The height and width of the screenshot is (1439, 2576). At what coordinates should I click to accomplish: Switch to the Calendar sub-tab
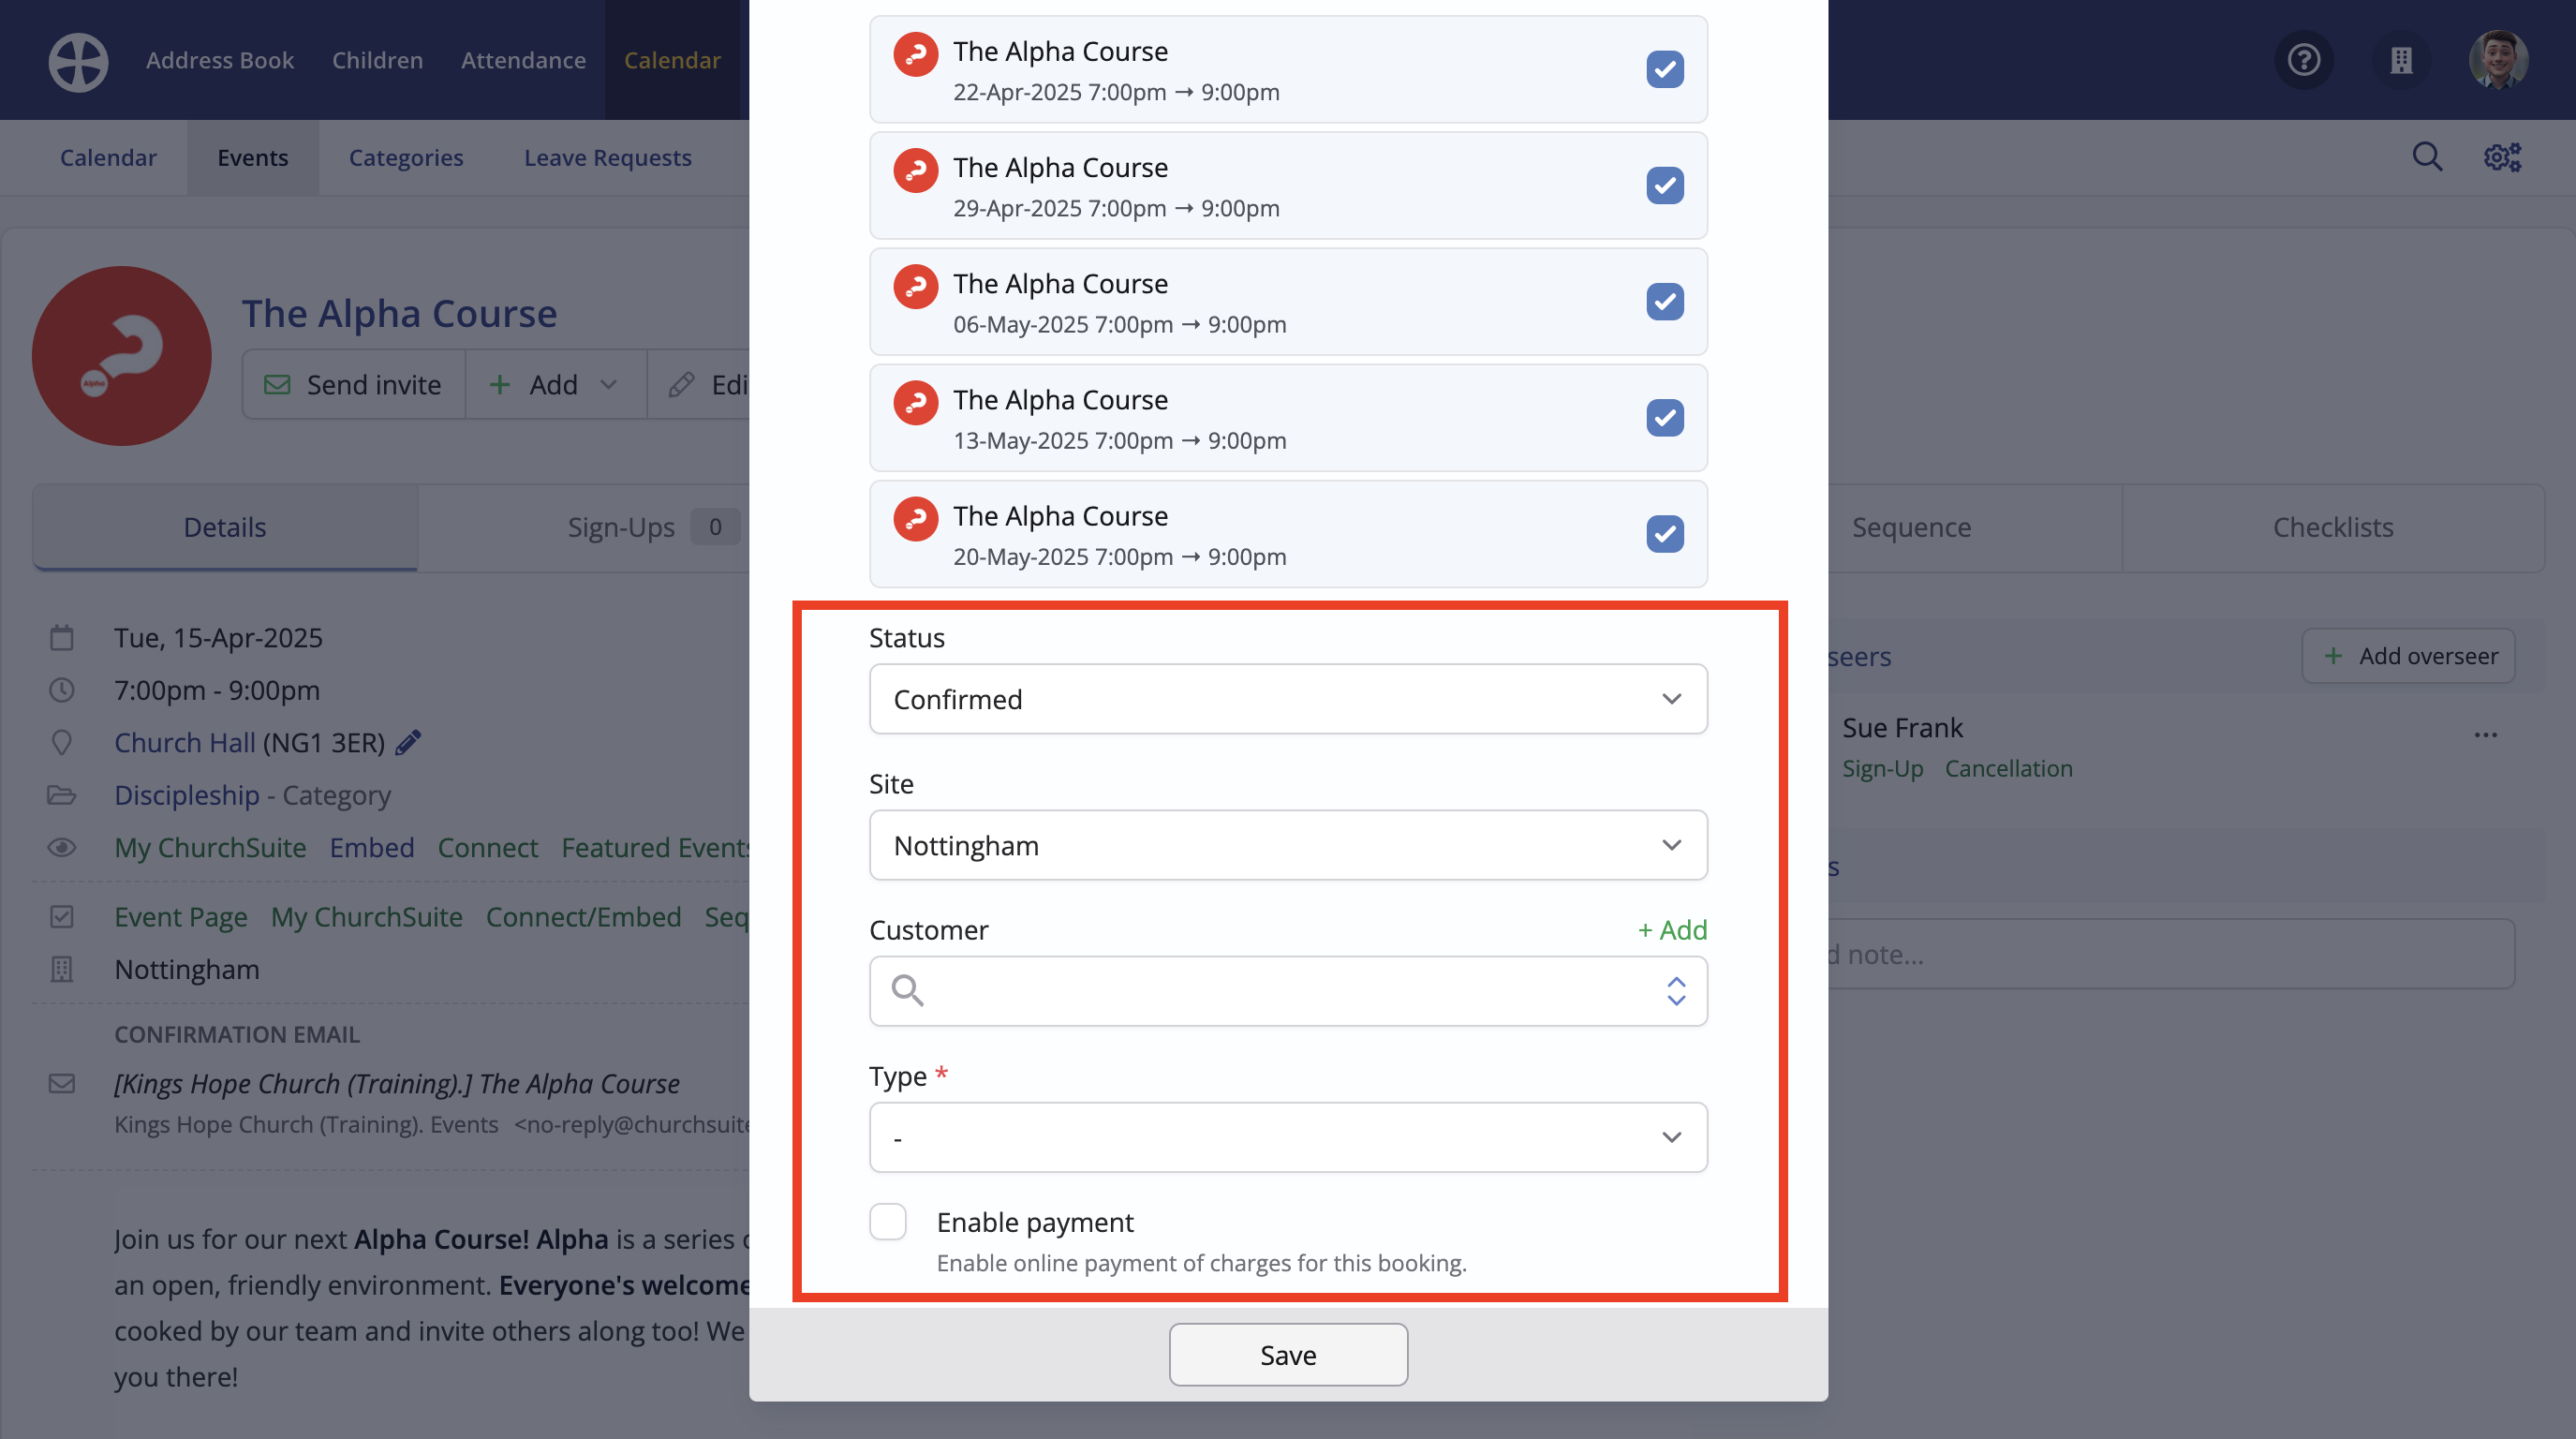(x=108, y=157)
